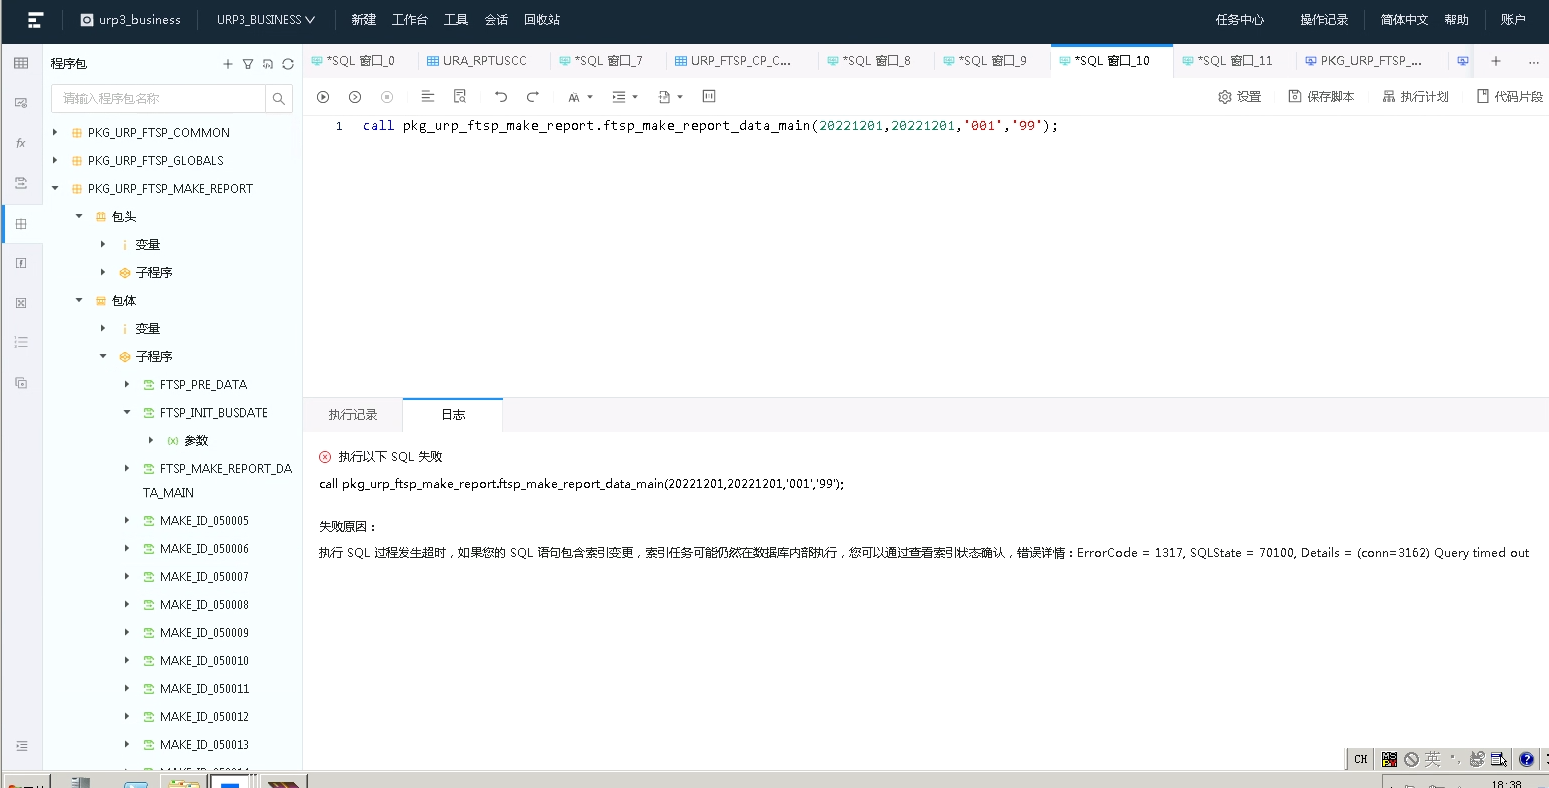Open the 会话 menu
Viewport: 1549px width, 788px height.
496,19
